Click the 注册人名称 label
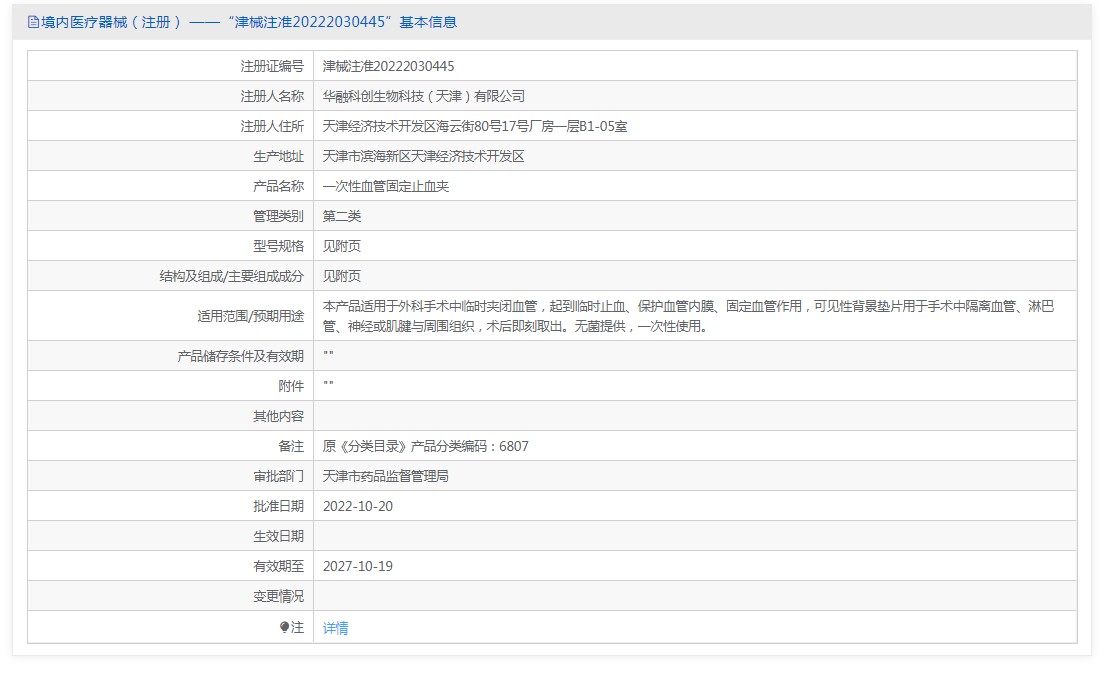 pos(272,96)
